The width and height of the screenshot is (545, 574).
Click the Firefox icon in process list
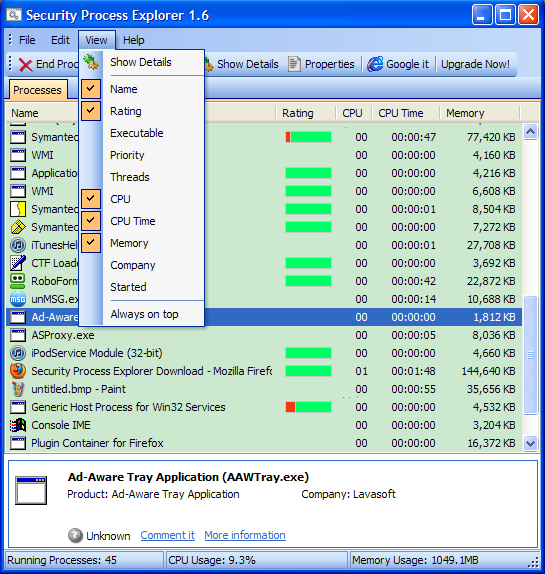(x=18, y=371)
